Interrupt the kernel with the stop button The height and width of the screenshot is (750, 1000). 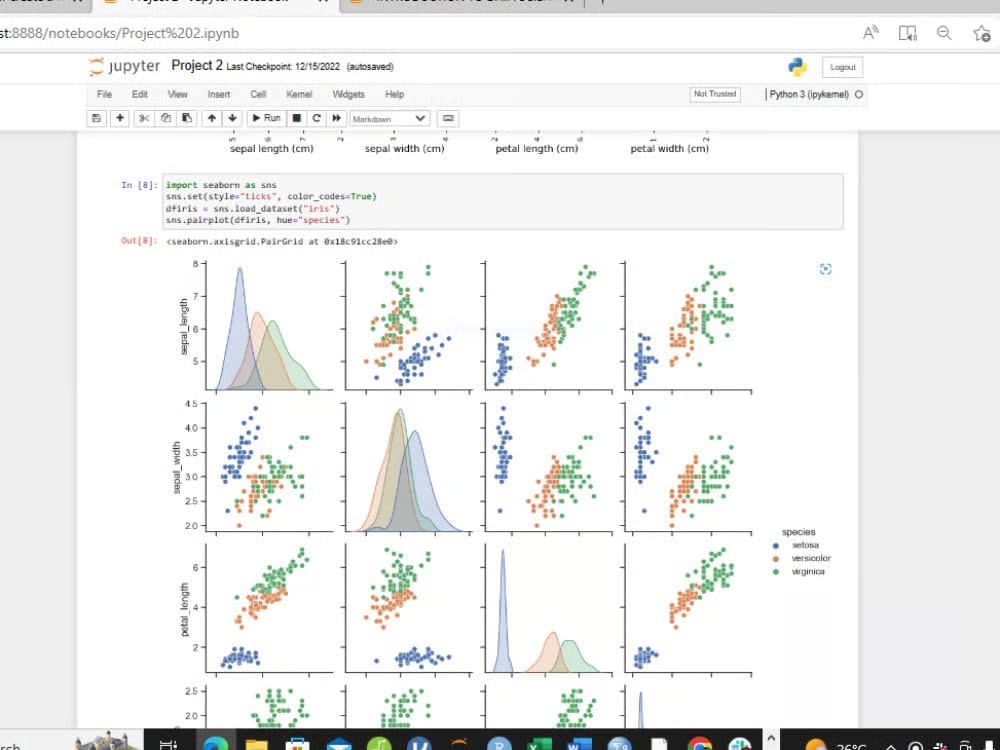click(x=297, y=119)
